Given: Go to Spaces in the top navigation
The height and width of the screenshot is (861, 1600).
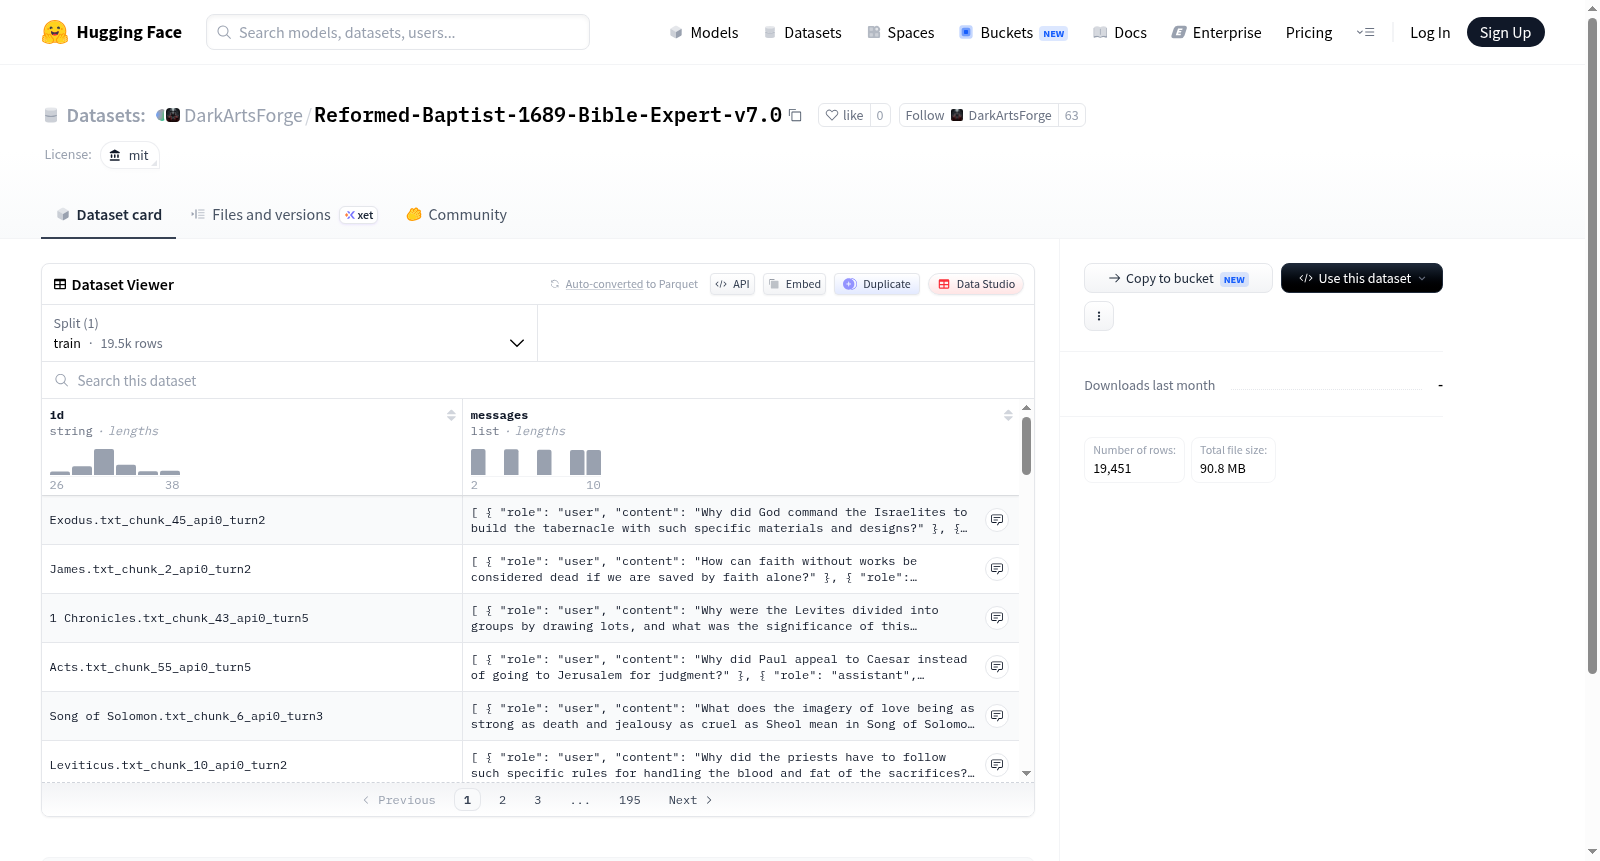Looking at the screenshot, I should pos(901,33).
